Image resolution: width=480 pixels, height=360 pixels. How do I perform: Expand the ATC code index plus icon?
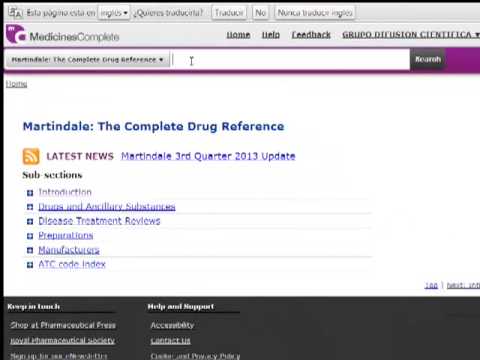[30, 265]
